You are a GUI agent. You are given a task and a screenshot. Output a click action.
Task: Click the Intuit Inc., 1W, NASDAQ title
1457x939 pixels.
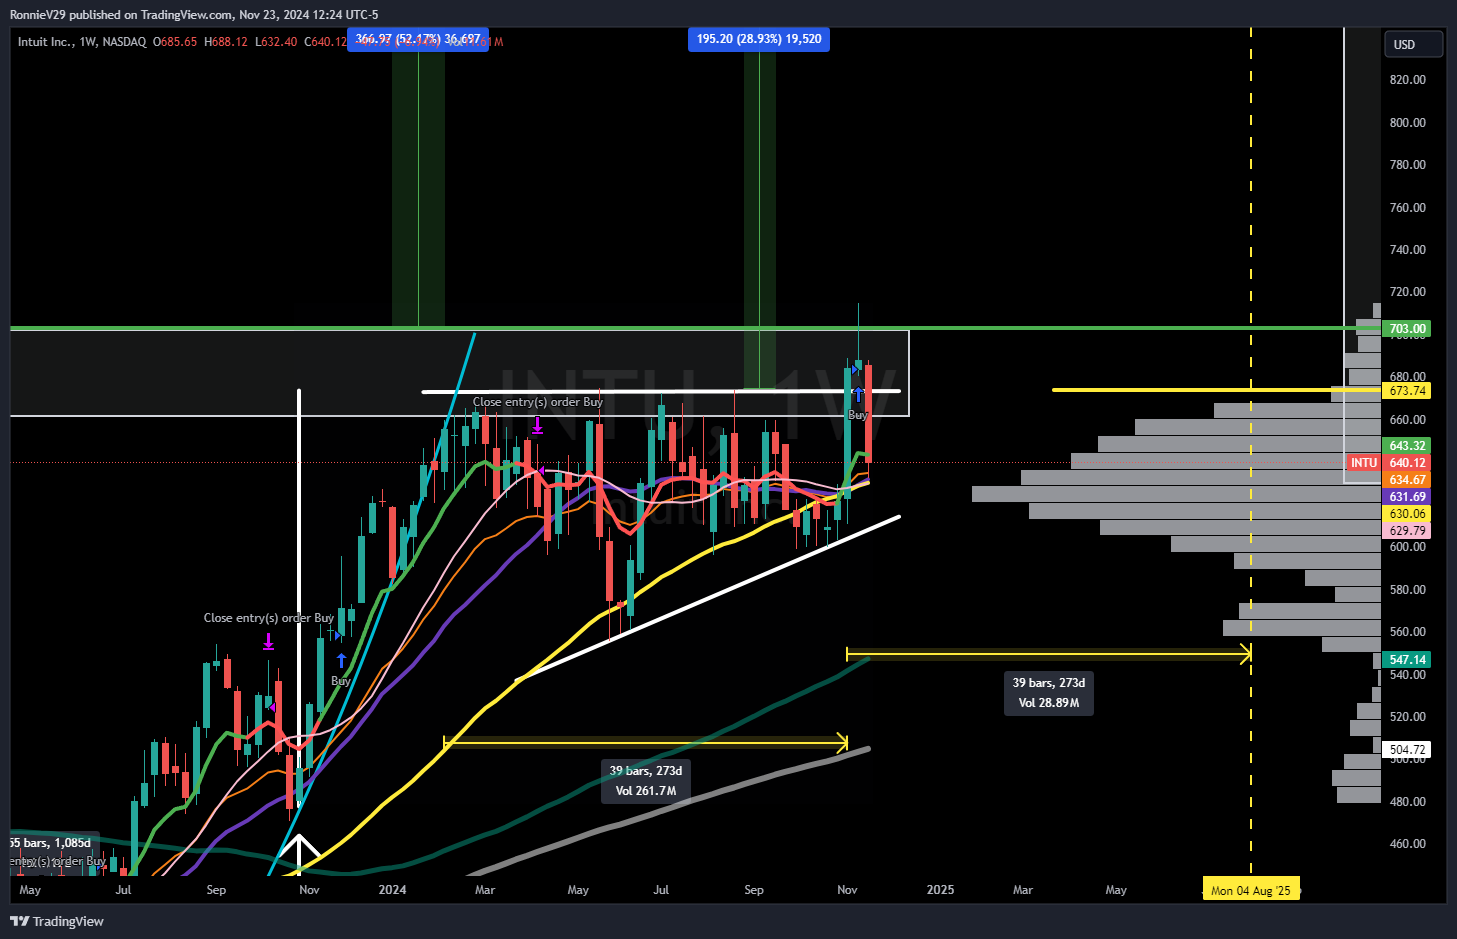click(x=82, y=42)
